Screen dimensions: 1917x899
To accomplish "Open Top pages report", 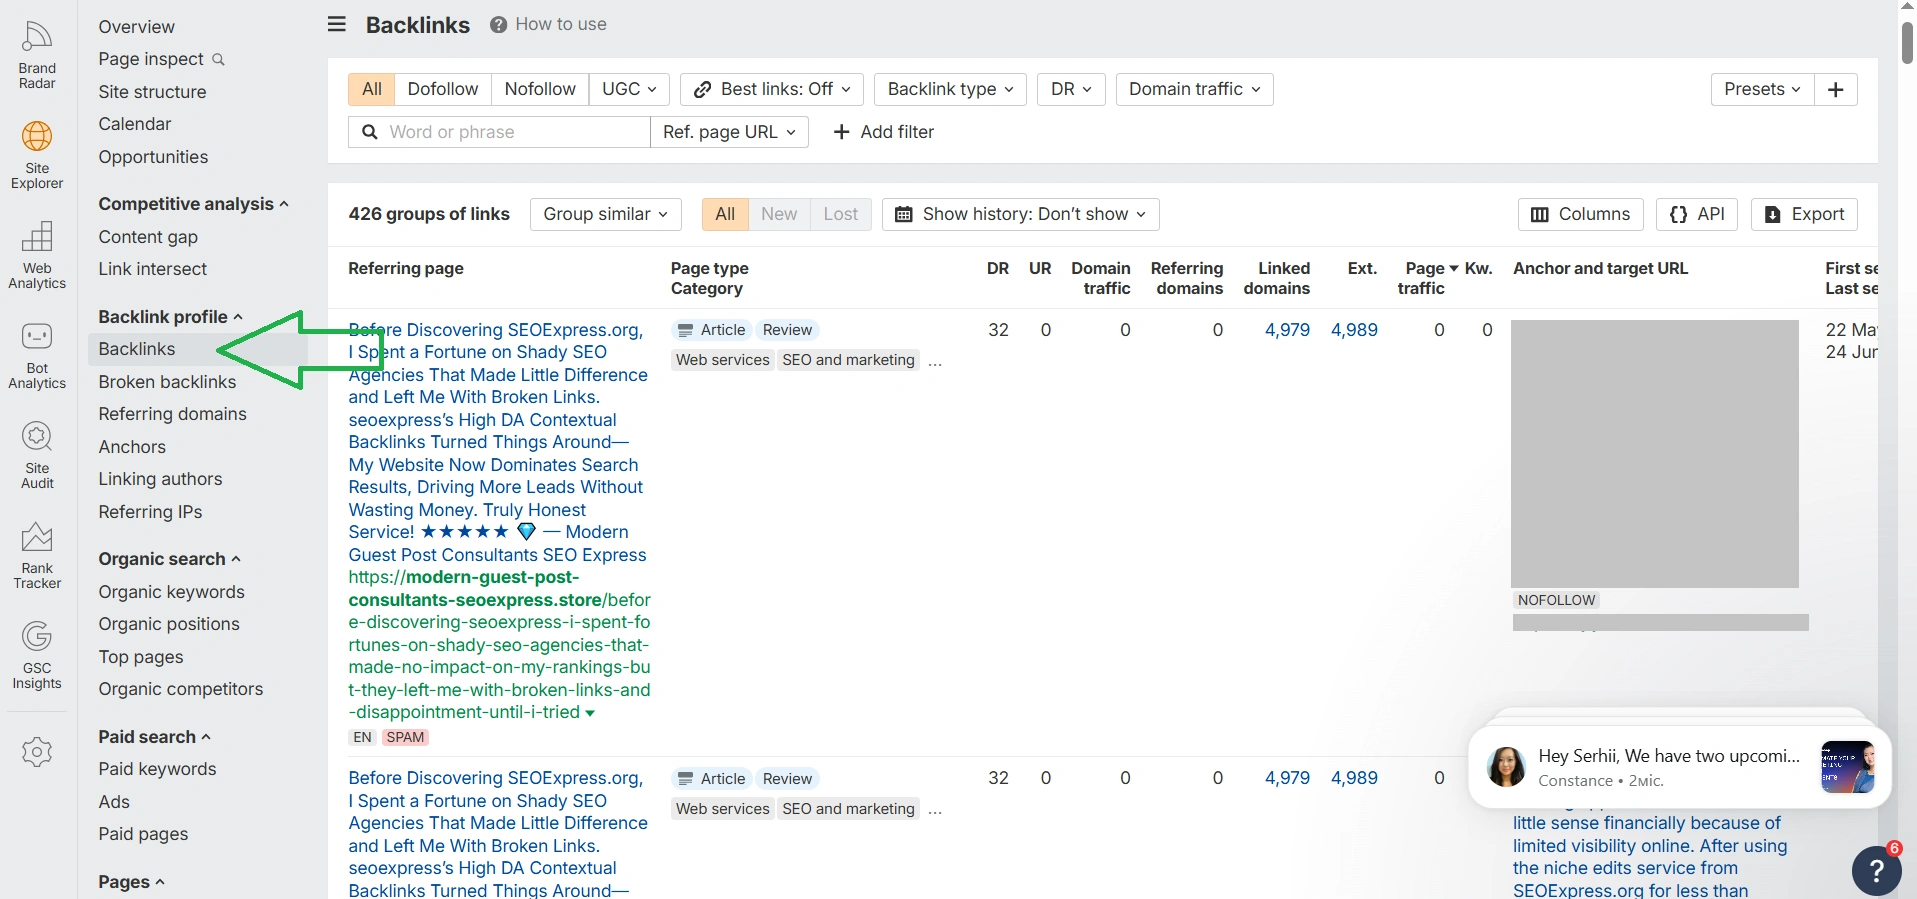I will [x=141, y=657].
